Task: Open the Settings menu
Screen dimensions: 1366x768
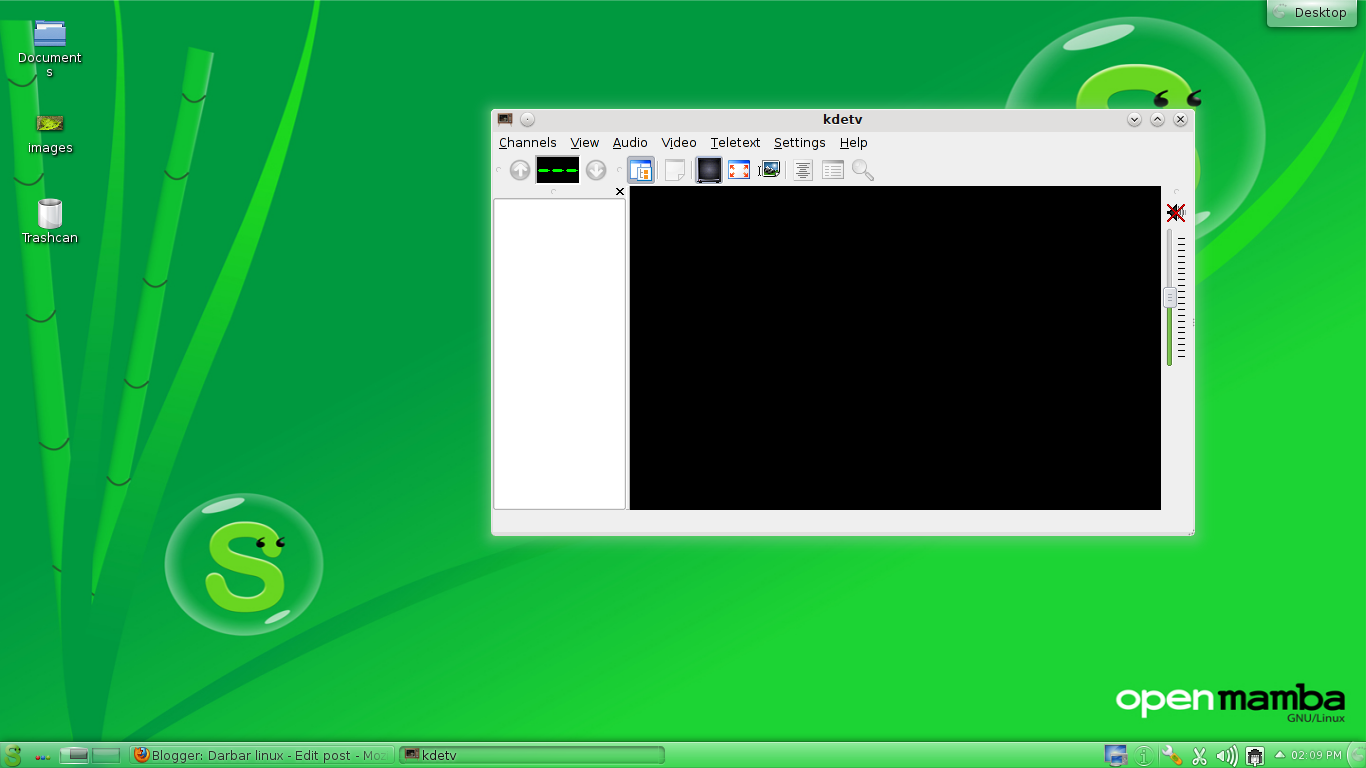Action: 799,143
